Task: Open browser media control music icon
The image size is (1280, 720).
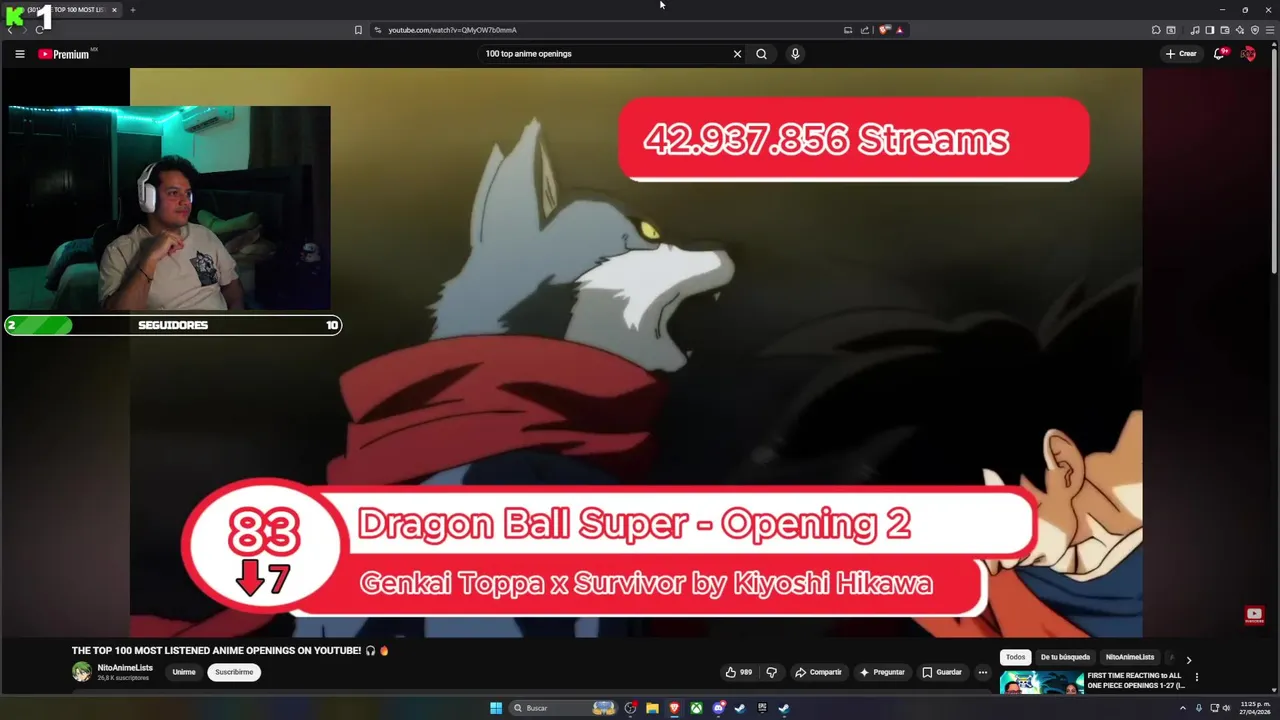Action: (1195, 30)
